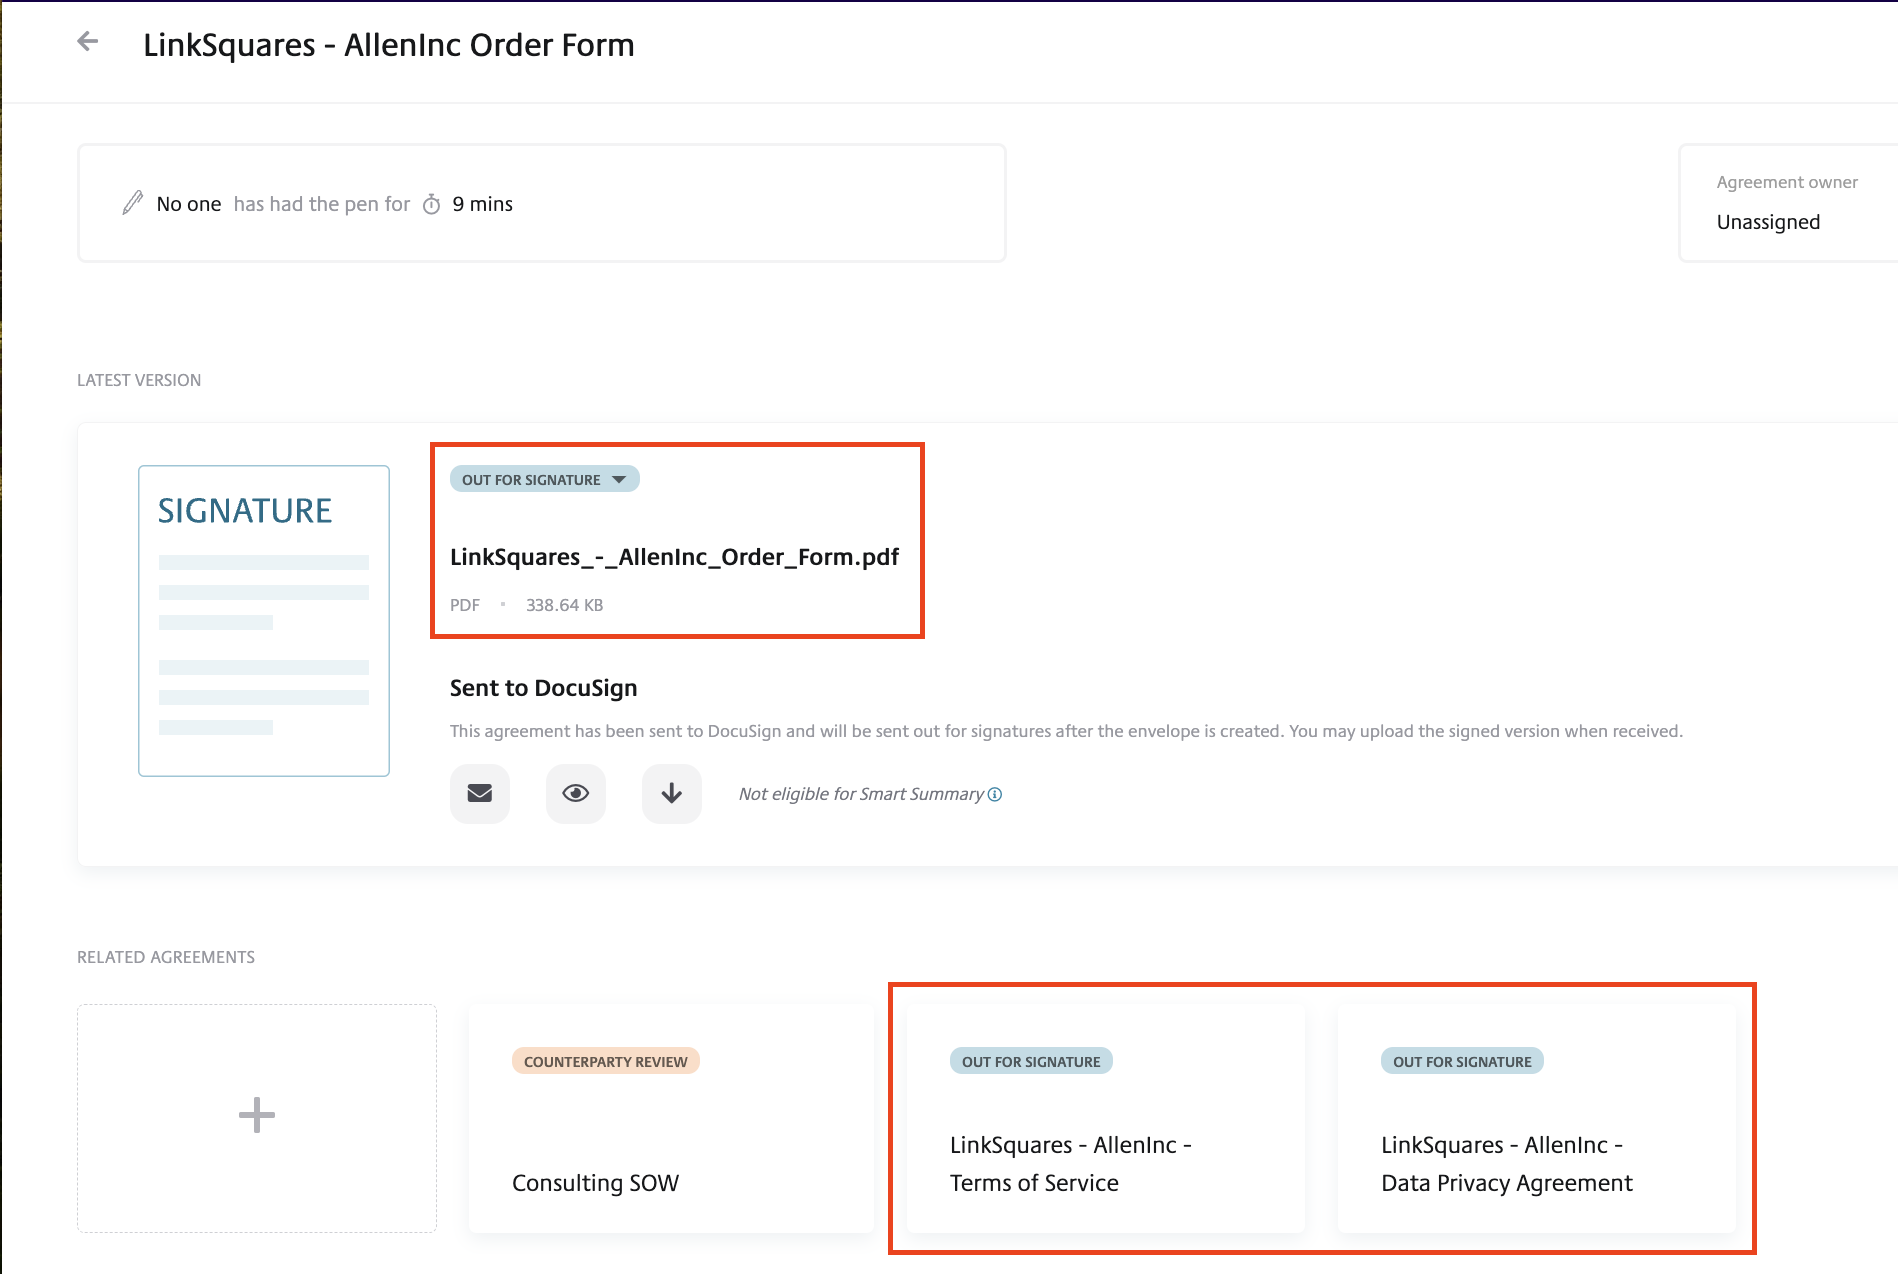Click LinkSquares_-_AllenInc_Order_Form.pdf file name
Image resolution: width=1898 pixels, height=1274 pixels.
pyautogui.click(x=674, y=557)
